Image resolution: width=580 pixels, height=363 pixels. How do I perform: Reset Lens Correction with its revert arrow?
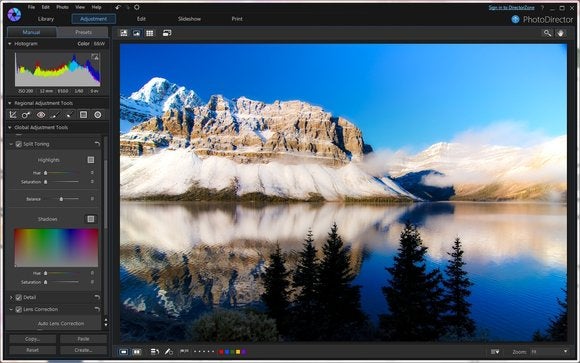[x=97, y=309]
